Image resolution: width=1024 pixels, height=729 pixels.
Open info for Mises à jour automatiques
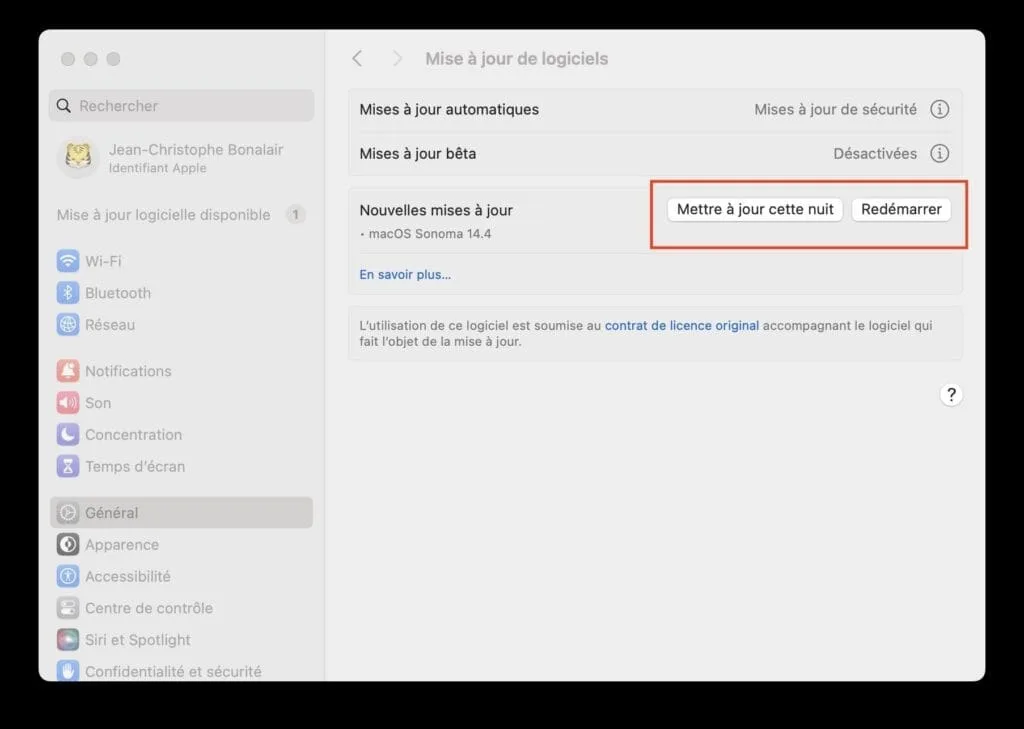click(939, 109)
